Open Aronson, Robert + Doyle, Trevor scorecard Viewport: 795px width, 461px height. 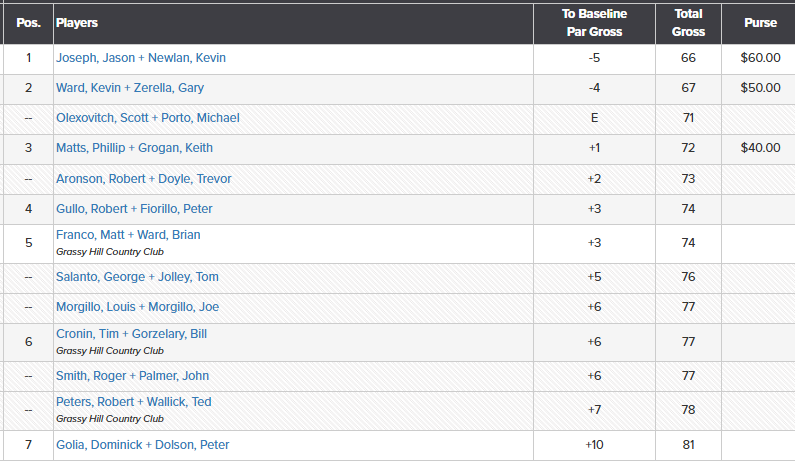143,179
